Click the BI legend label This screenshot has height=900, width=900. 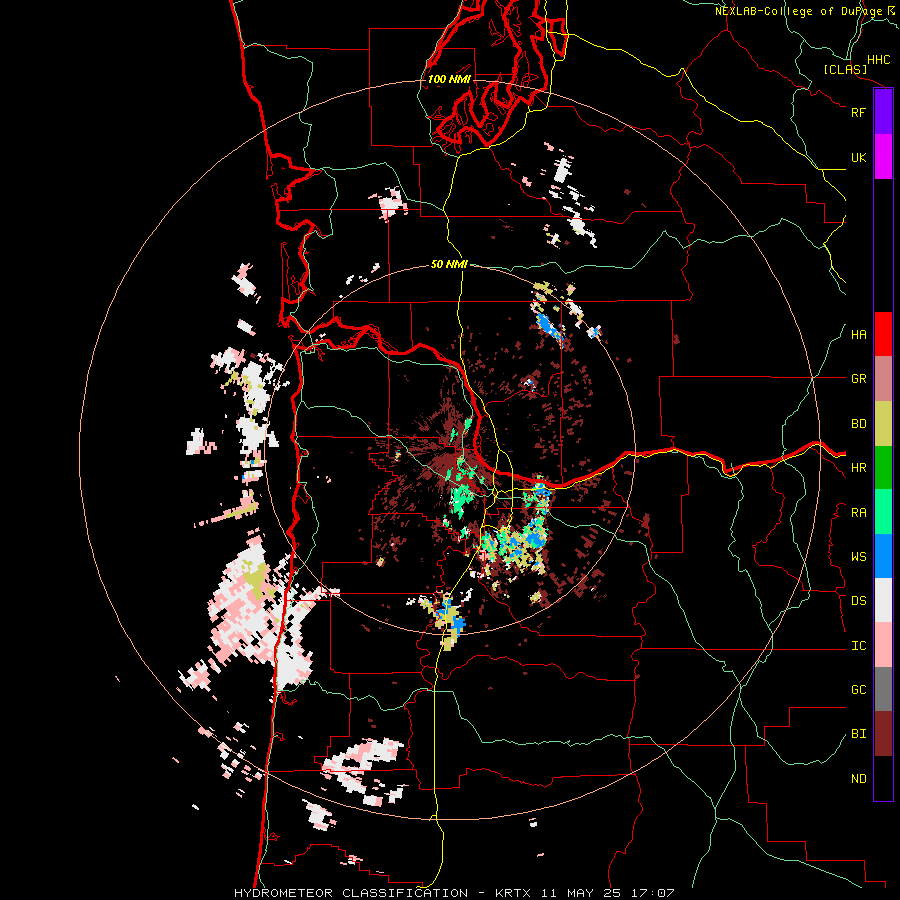858,734
